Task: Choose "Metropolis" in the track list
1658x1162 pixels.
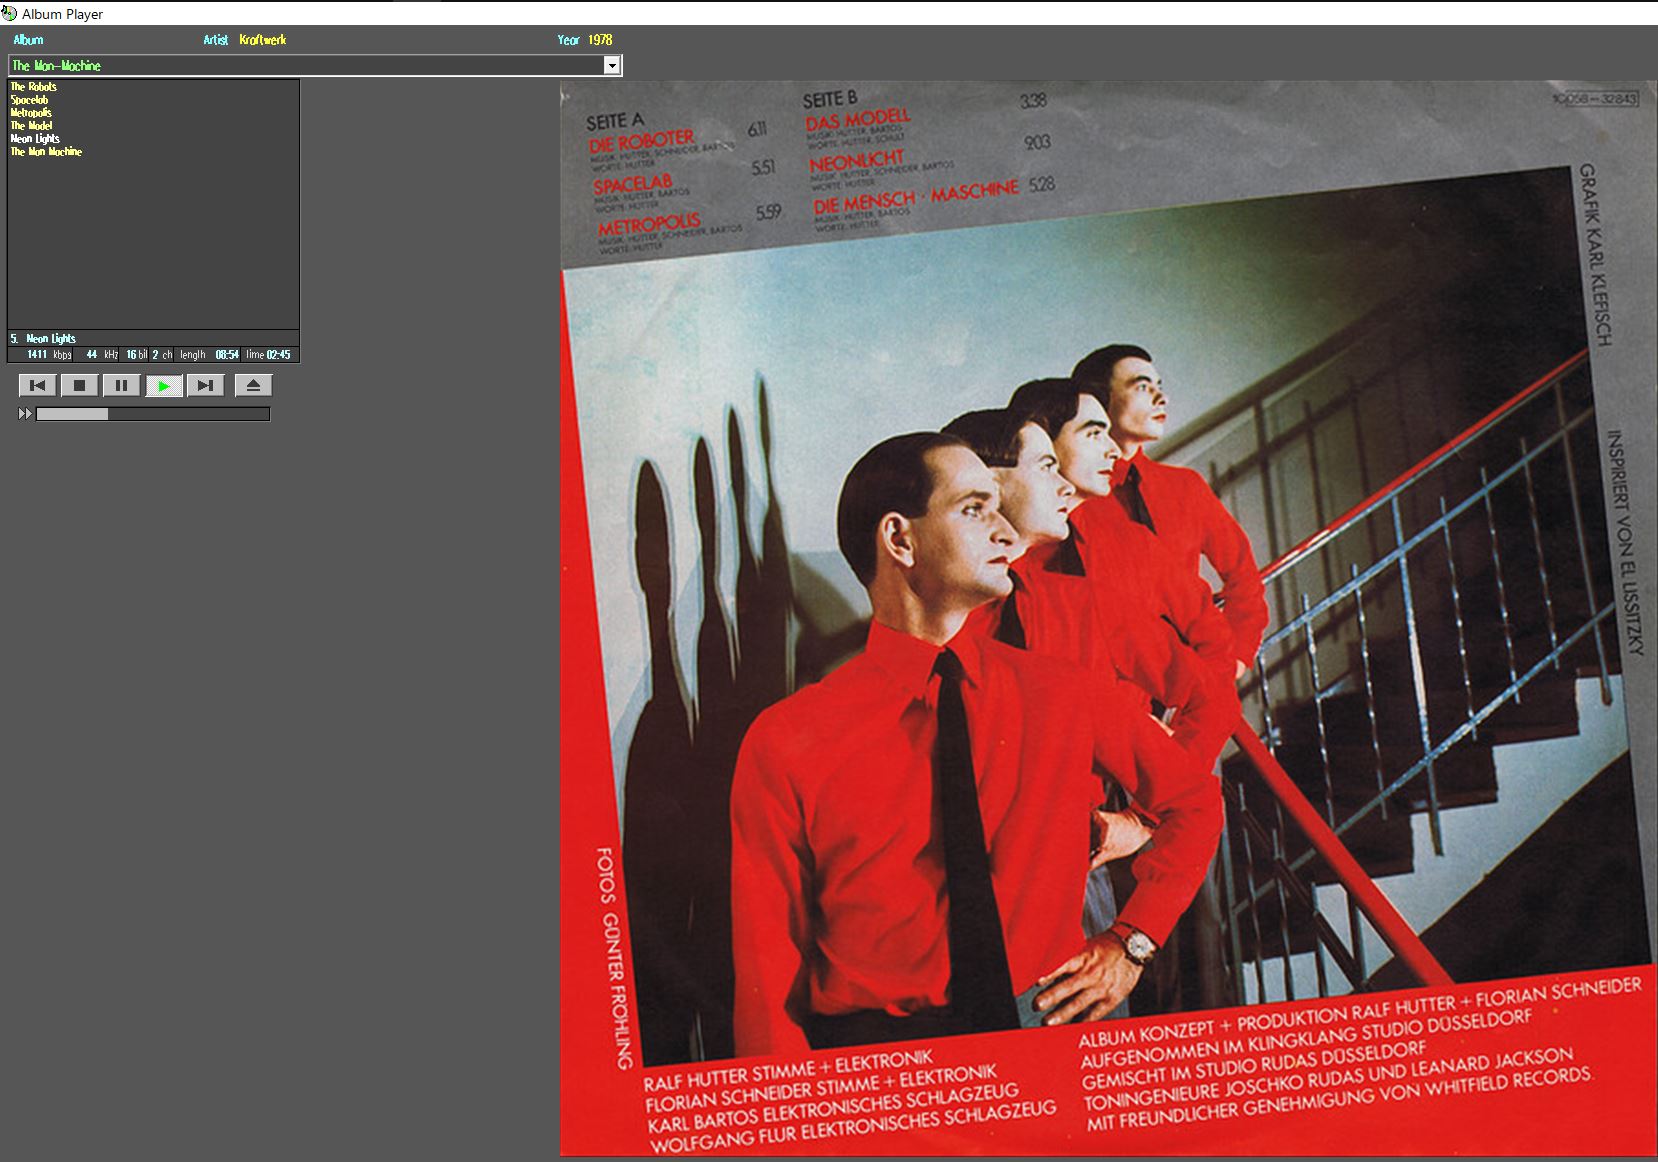Action: click(x=31, y=113)
